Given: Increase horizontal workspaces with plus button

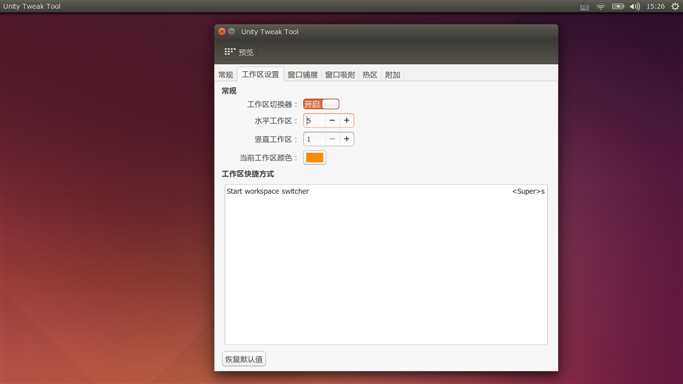Looking at the screenshot, I should 347,121.
